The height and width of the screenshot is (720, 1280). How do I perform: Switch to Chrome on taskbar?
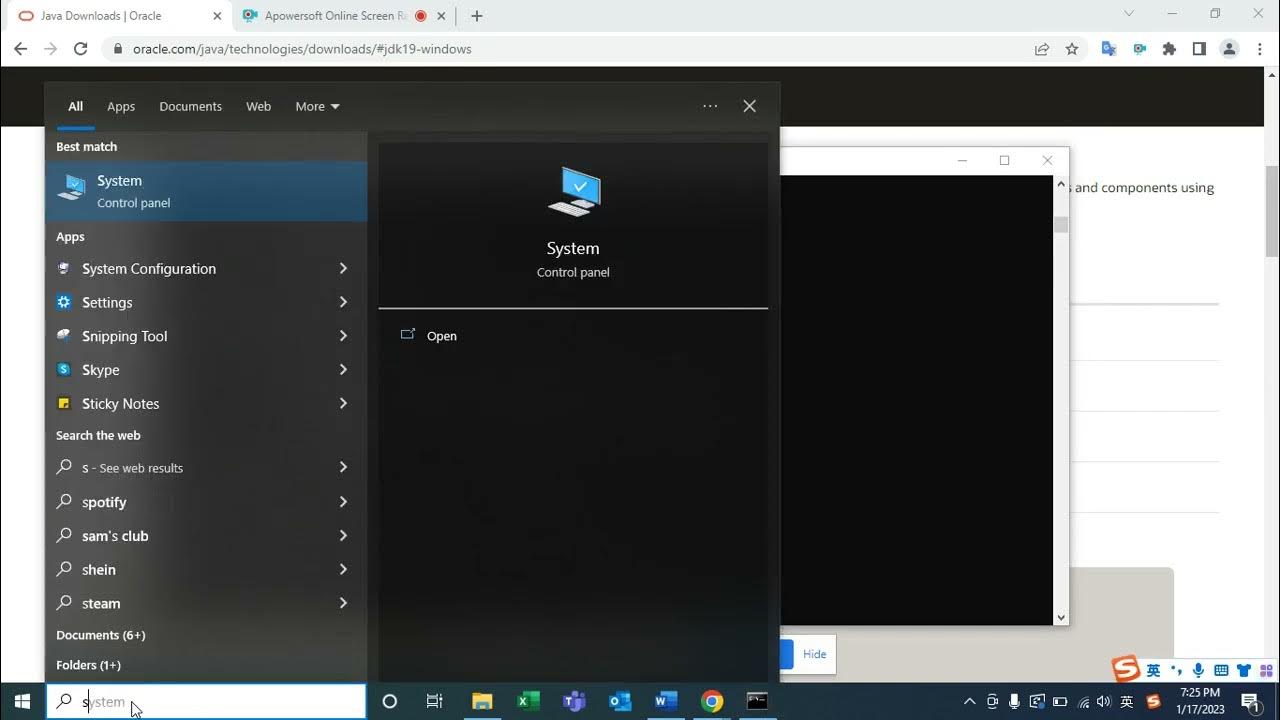pyautogui.click(x=712, y=701)
